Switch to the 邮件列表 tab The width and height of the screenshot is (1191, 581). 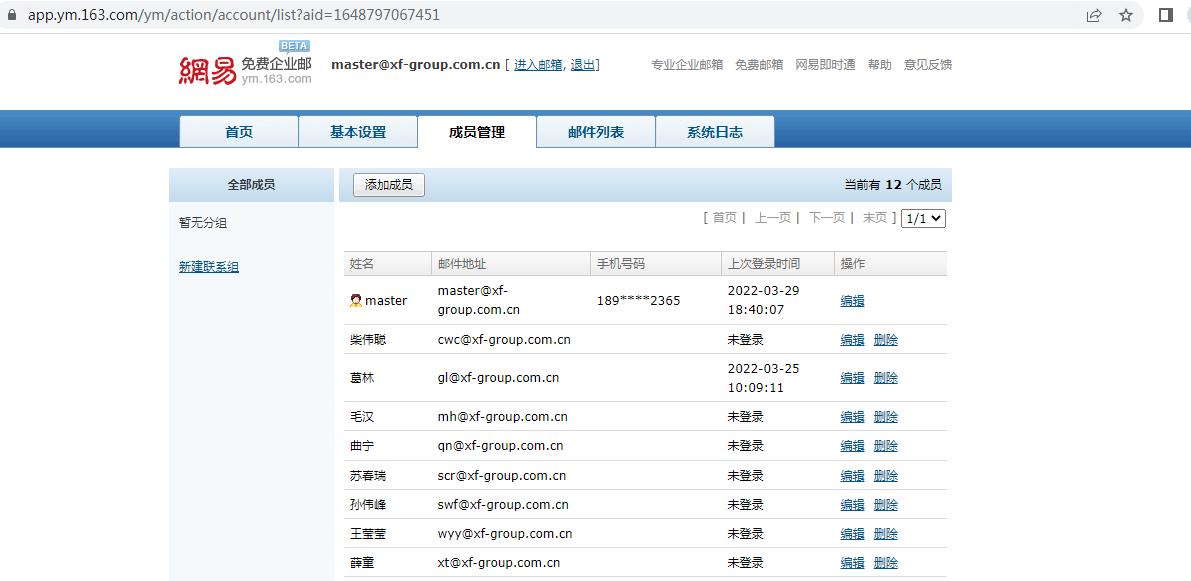pos(595,131)
